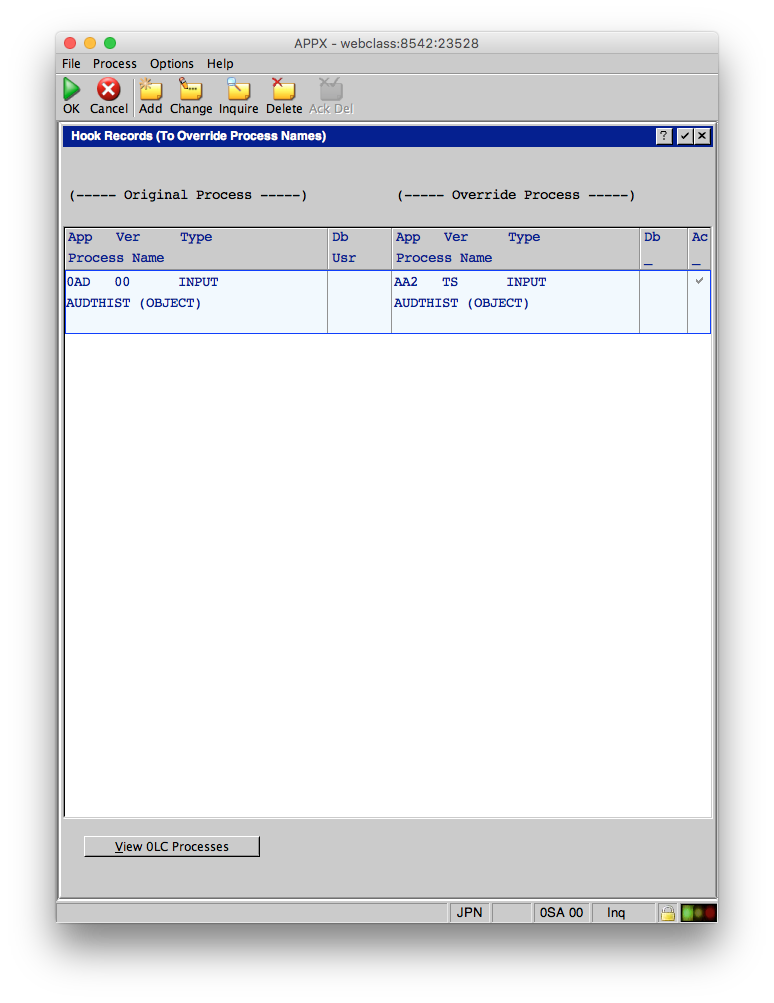
Task: Open the File menu
Action: (71, 63)
